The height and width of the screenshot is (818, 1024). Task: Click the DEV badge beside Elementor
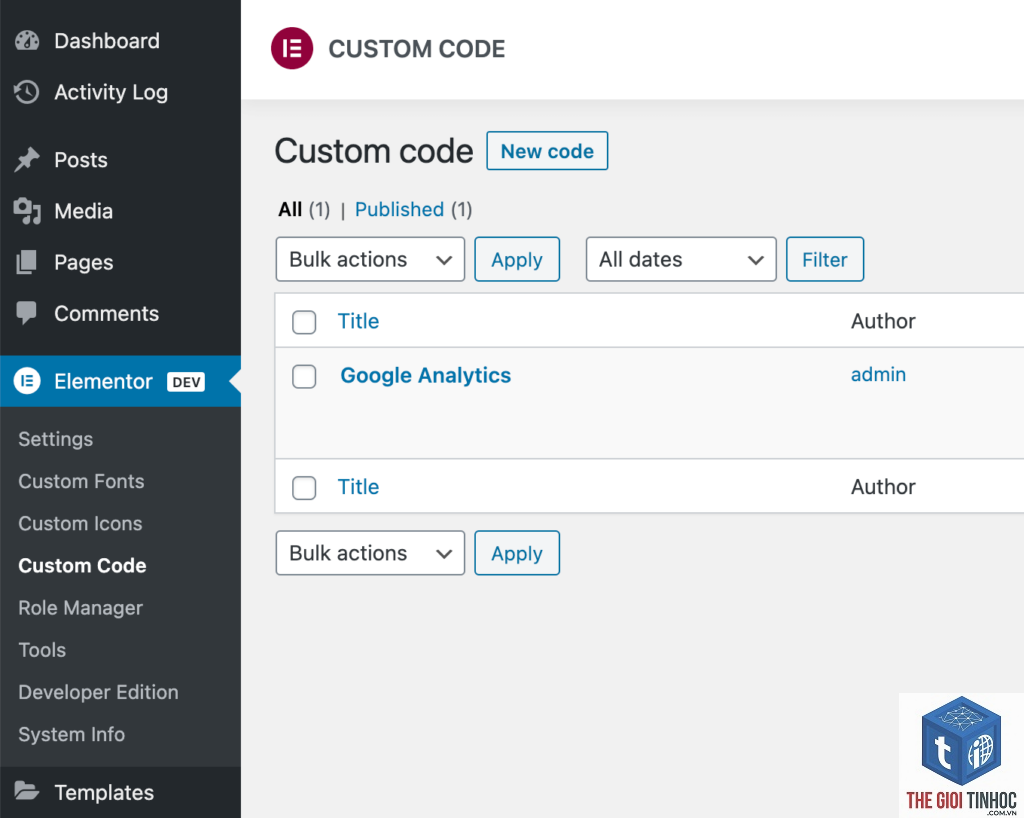(x=186, y=382)
